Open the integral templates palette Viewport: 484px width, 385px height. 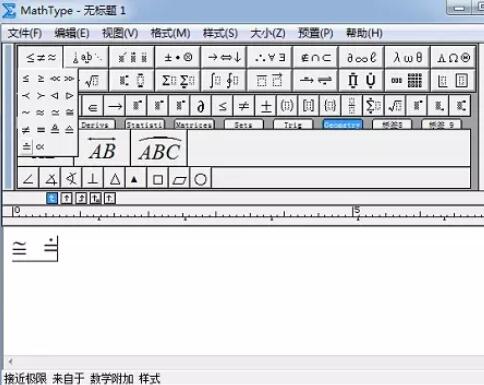tap(224, 80)
